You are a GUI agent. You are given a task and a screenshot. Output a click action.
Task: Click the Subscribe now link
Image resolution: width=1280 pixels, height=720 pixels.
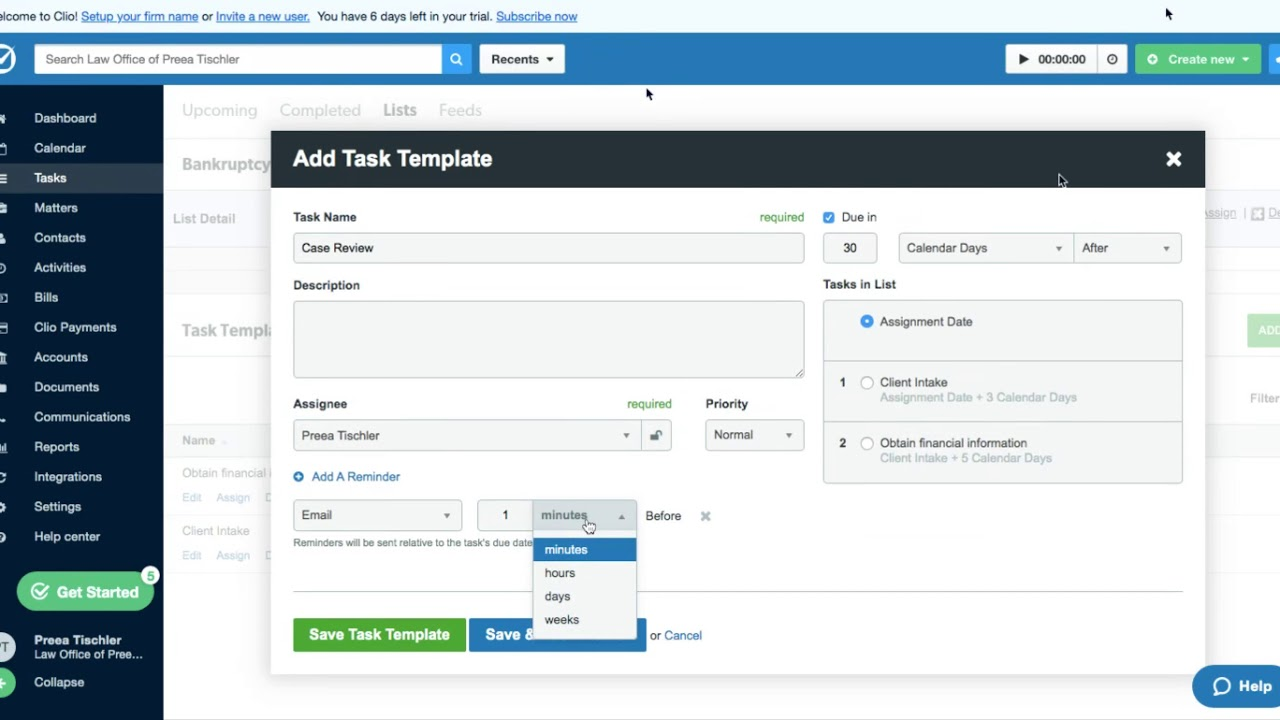coord(536,16)
